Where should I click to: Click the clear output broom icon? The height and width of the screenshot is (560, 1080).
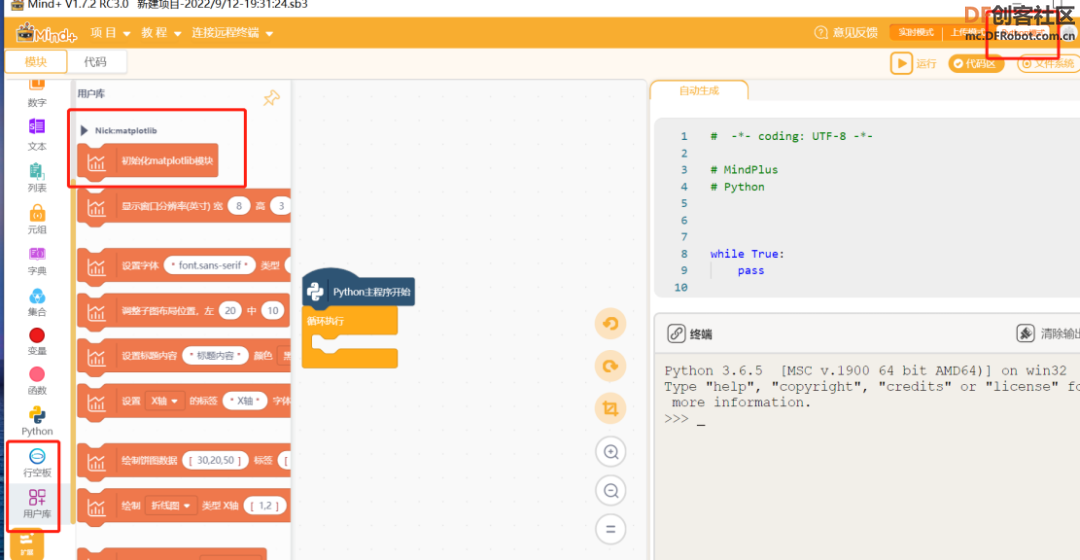point(1026,333)
